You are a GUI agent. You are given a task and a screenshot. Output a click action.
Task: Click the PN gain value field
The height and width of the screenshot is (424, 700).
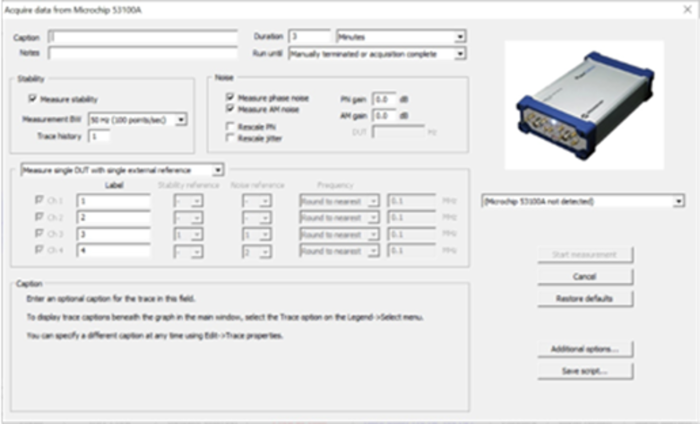(x=385, y=99)
